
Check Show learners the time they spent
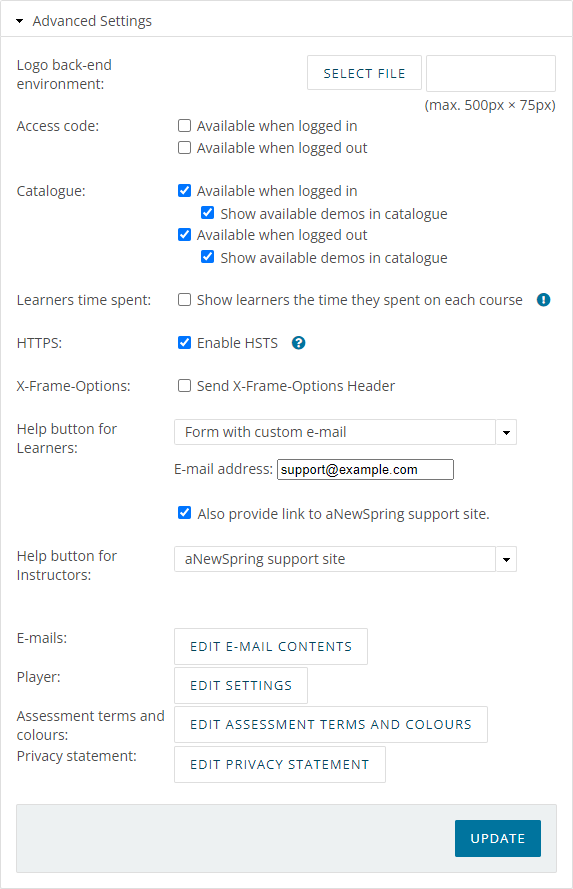(x=184, y=299)
